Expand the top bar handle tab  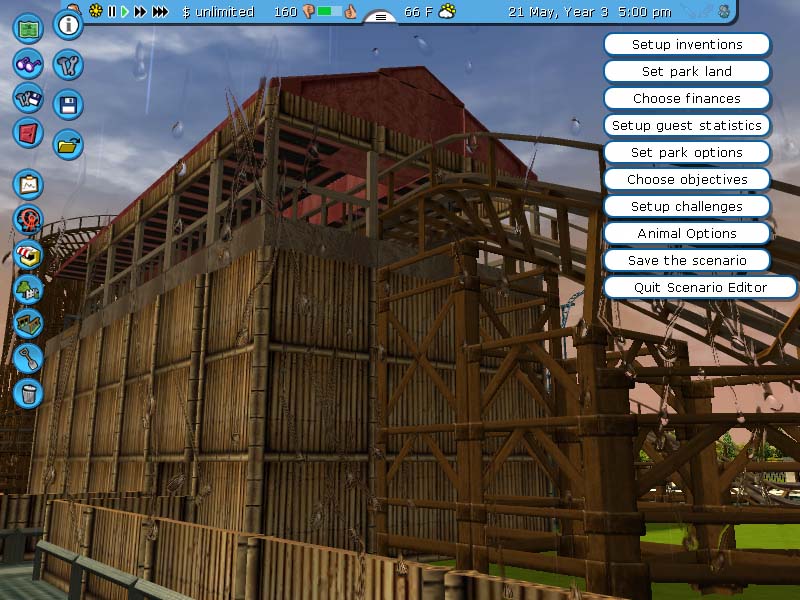(x=380, y=17)
